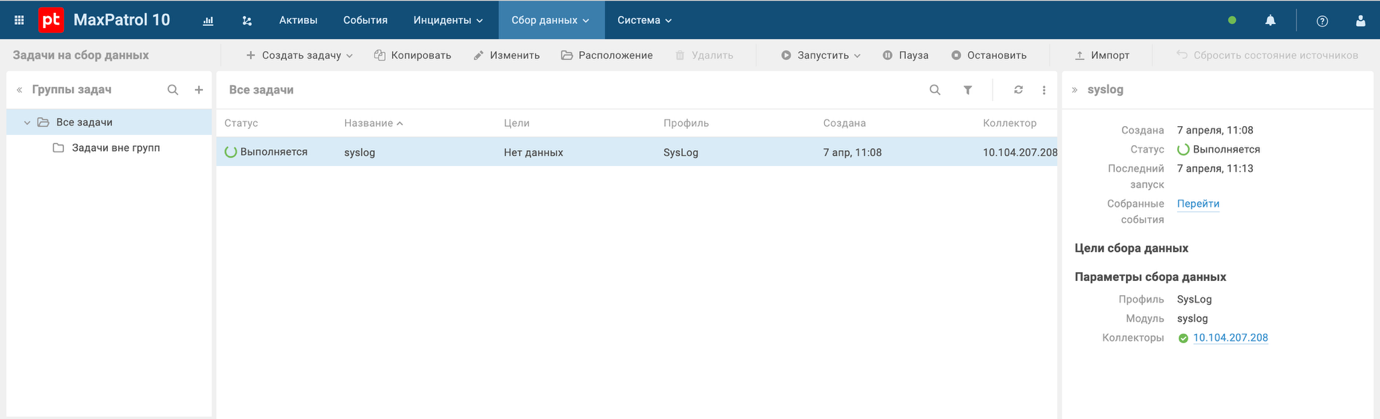Viewport: 1380px width, 419px height.
Task: Click the MaxPatrol pt logo
Action: (x=51, y=20)
